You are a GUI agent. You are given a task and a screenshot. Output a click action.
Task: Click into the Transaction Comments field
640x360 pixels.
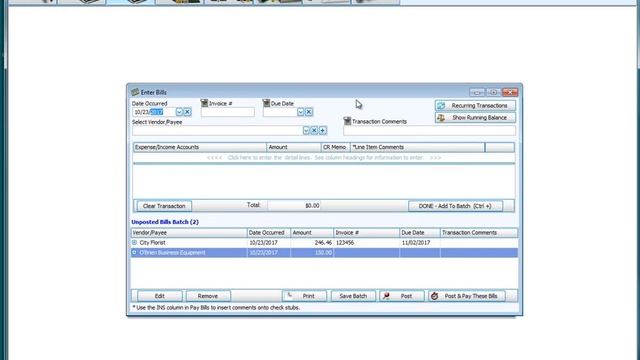click(x=429, y=131)
